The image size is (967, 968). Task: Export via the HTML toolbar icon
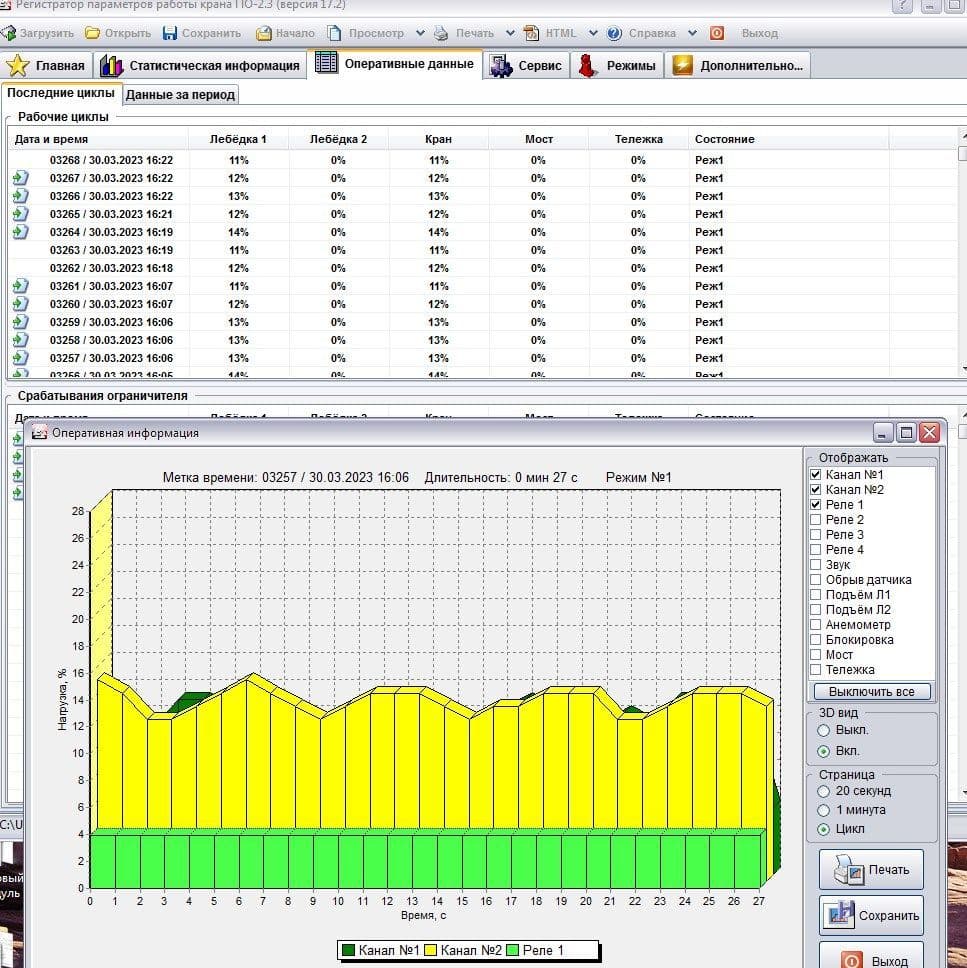pyautogui.click(x=531, y=33)
